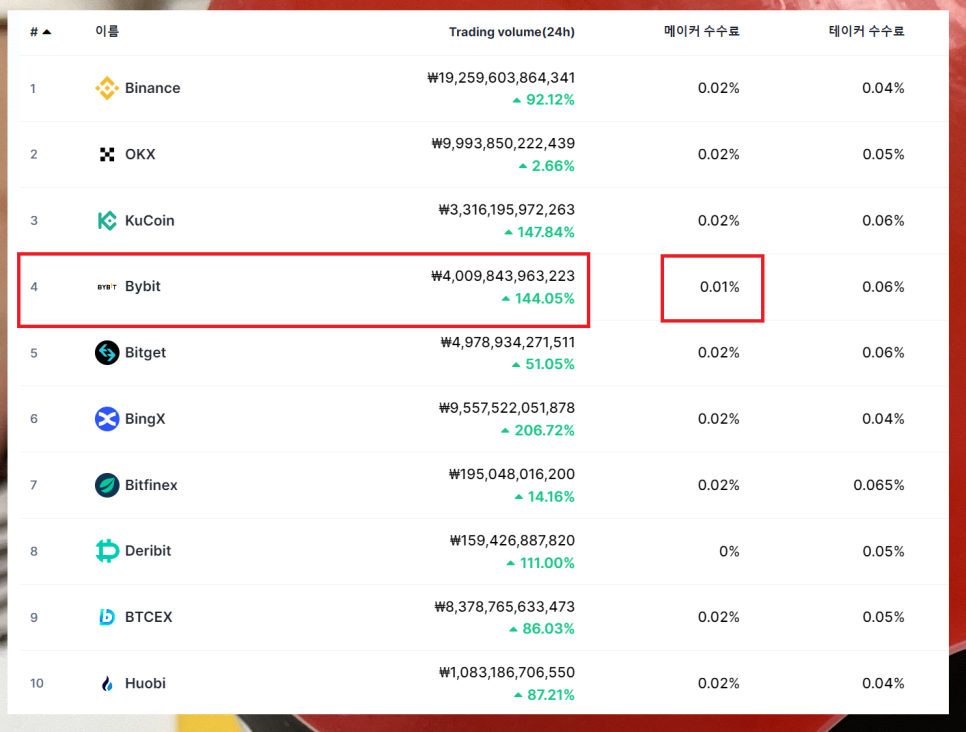Click the KuCoin logo icon

point(107,221)
